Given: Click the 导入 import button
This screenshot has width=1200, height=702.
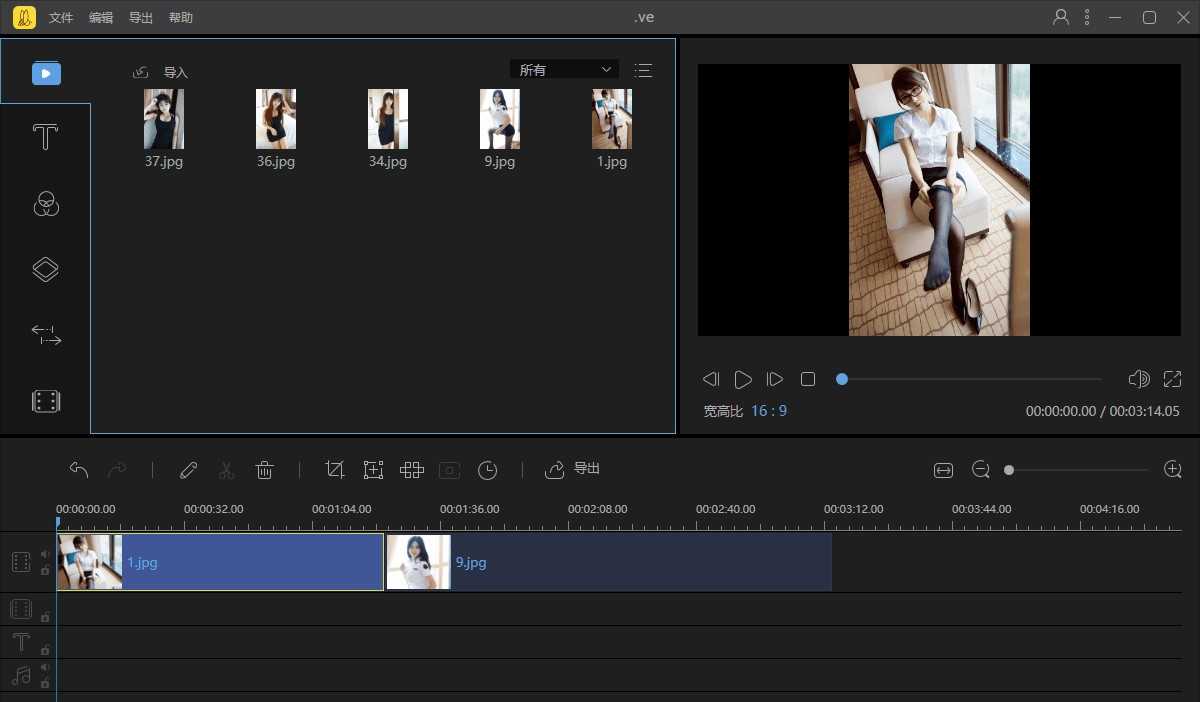Looking at the screenshot, I should coord(176,73).
